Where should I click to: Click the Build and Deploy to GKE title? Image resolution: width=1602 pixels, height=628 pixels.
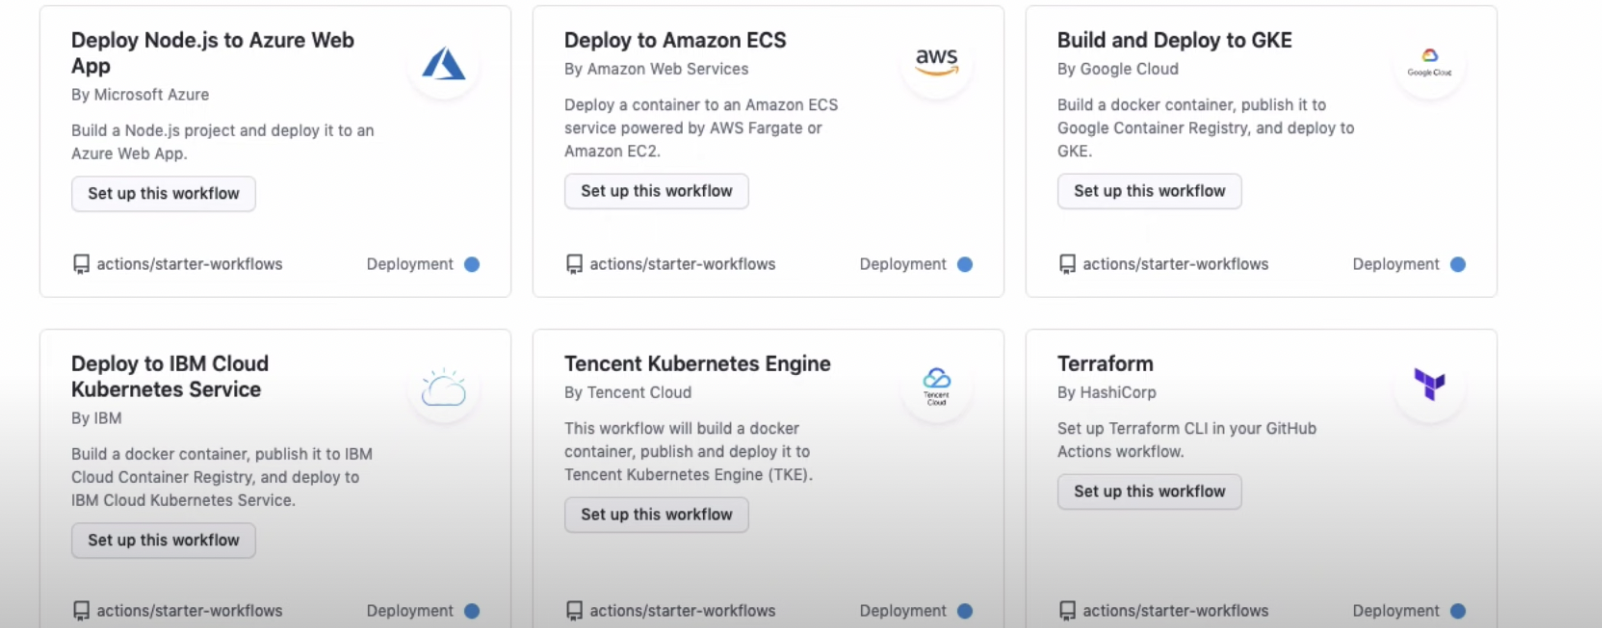pyautogui.click(x=1174, y=40)
